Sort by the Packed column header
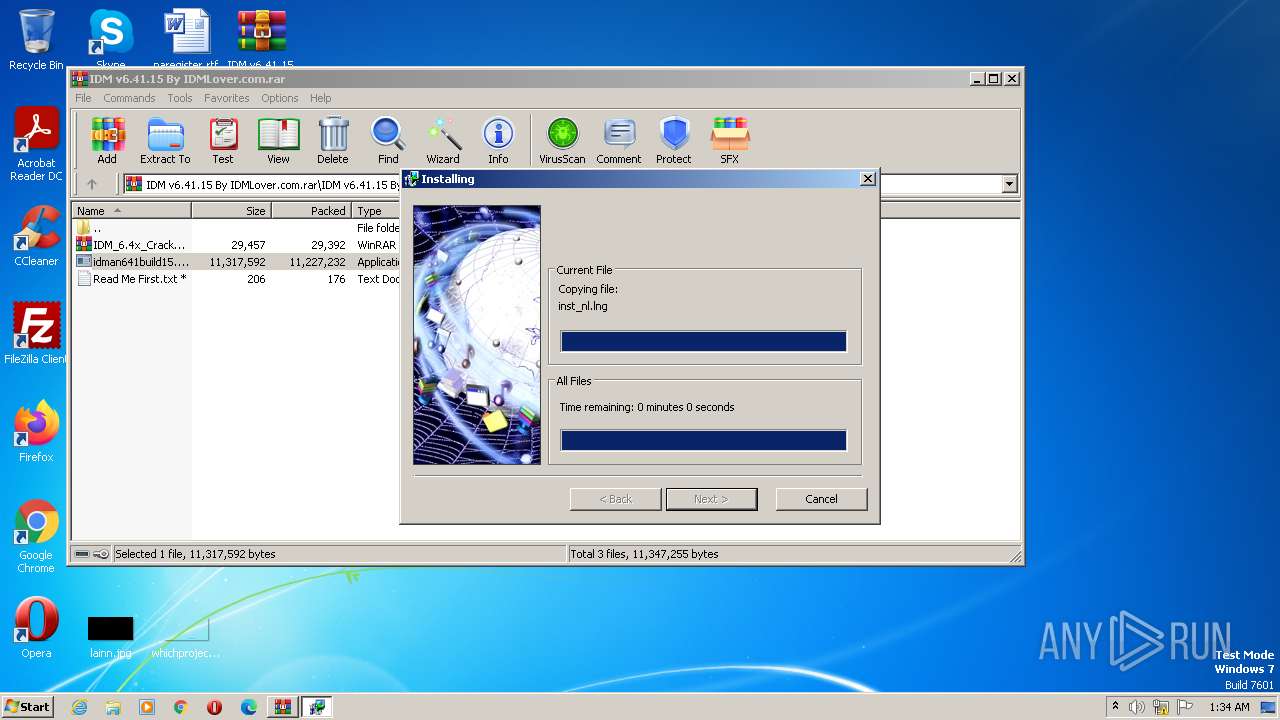The image size is (1280, 720). pyautogui.click(x=311, y=211)
